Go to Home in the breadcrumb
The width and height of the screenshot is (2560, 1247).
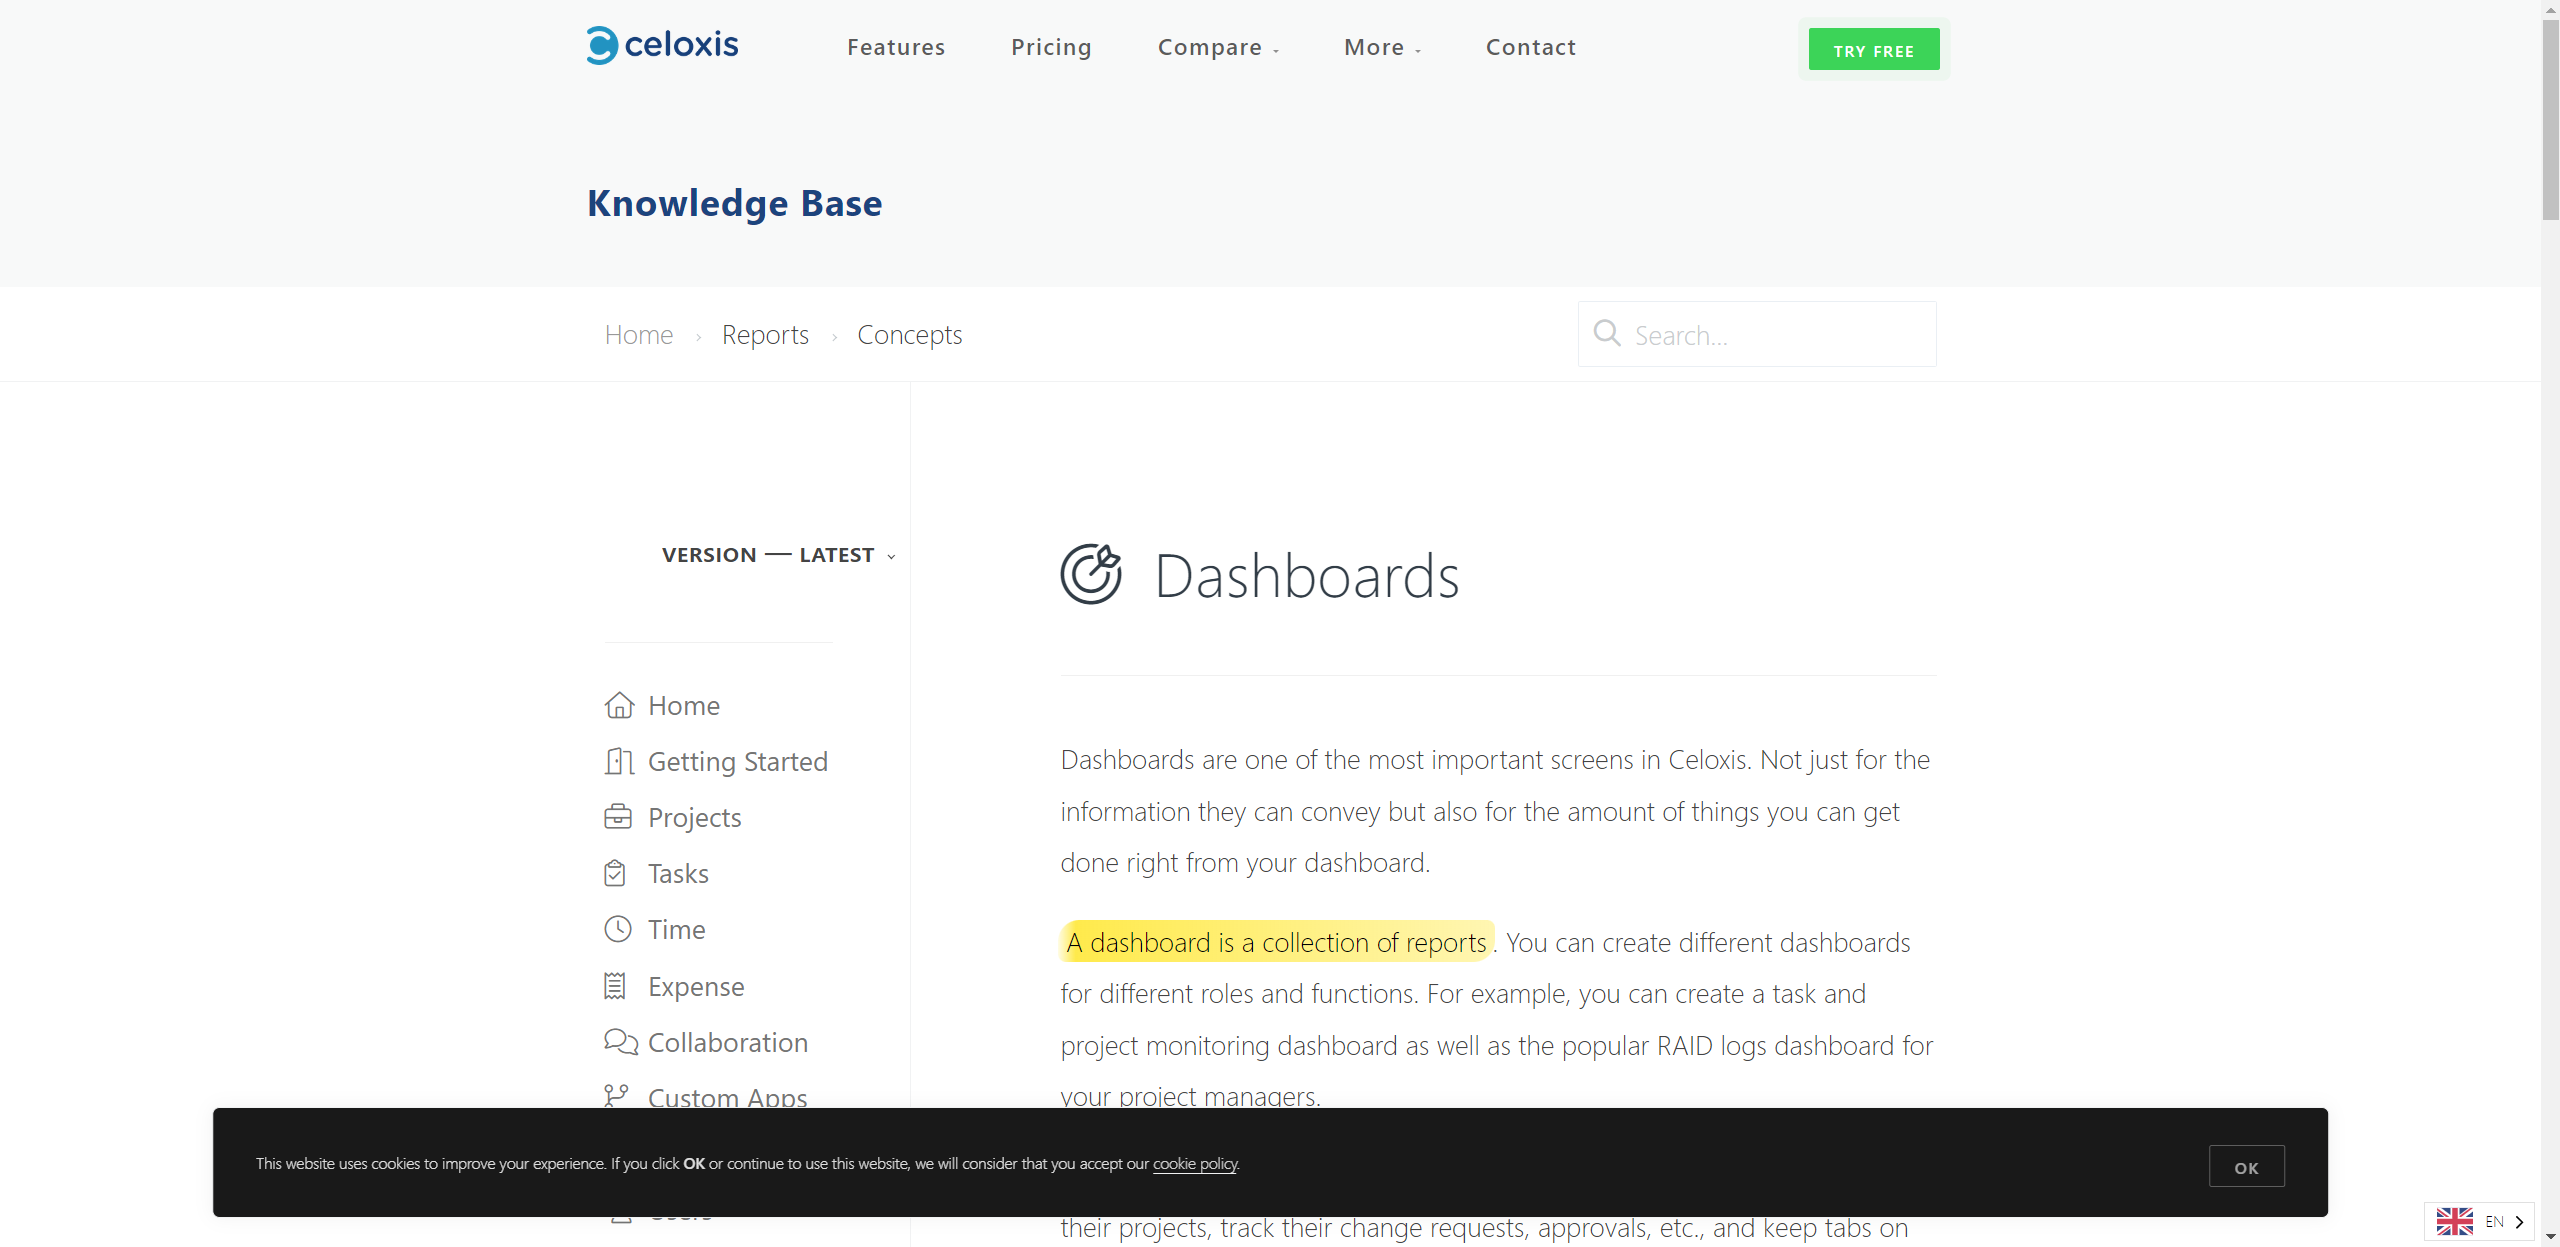pos(639,334)
